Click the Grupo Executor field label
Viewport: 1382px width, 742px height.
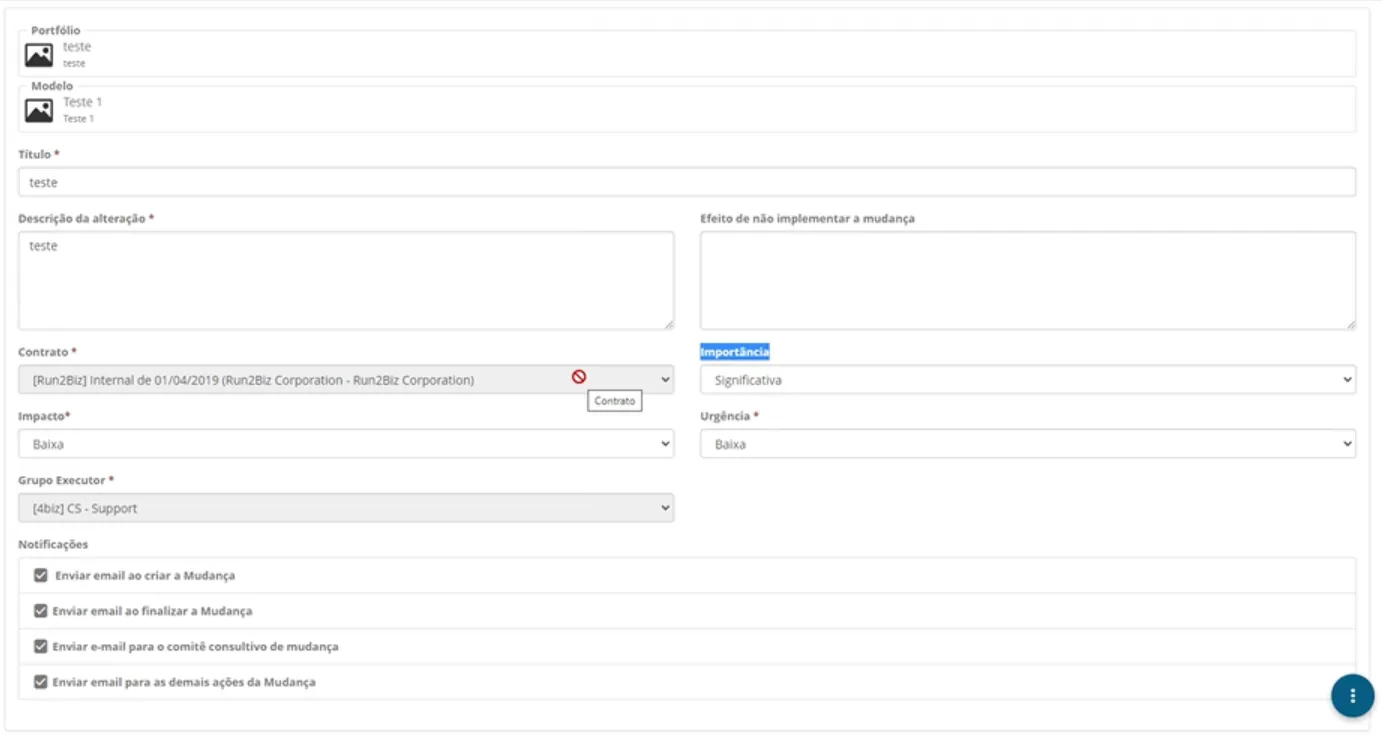[66, 480]
